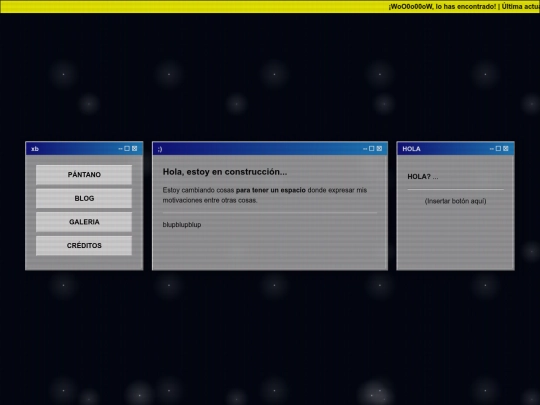Go to the BLOG section
The image size is (540, 405).
click(x=84, y=198)
